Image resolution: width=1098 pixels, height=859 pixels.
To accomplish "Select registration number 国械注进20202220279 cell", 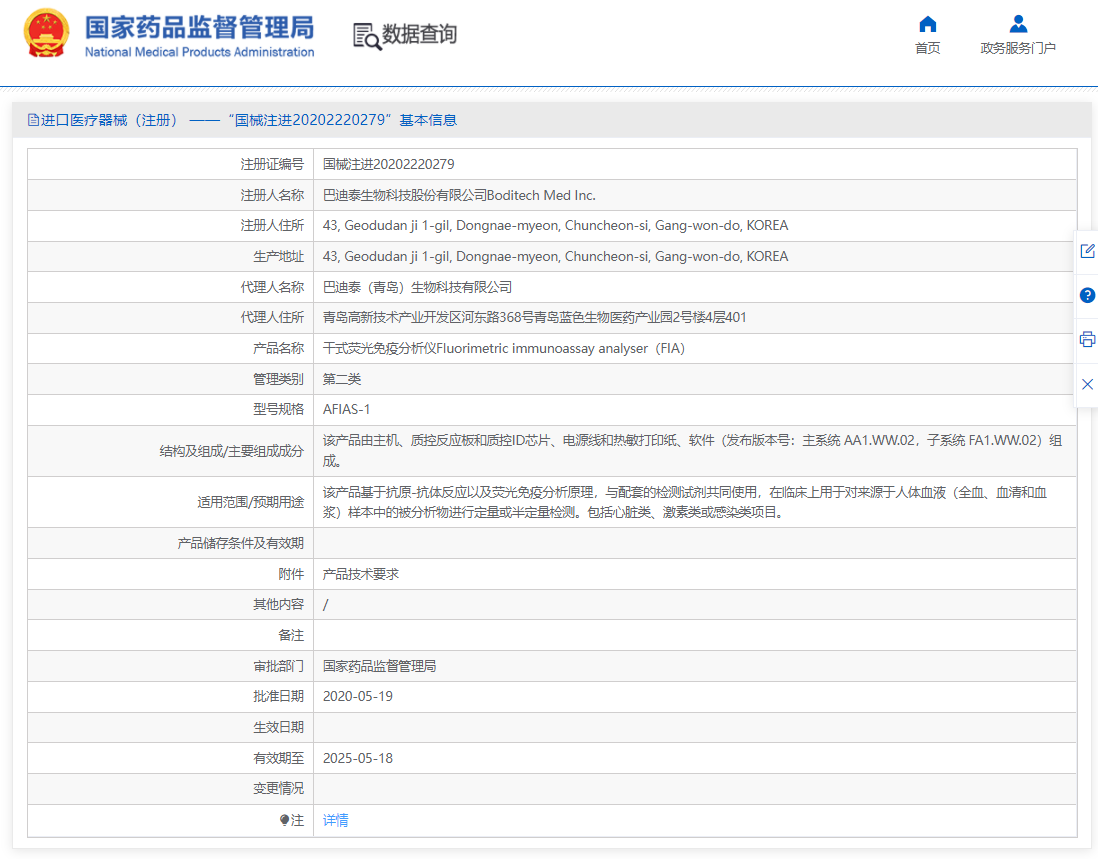I will 389,164.
